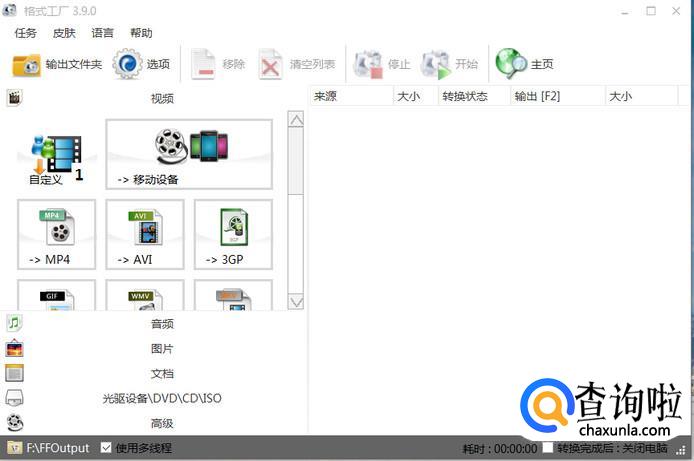Expand the 图片 picture category
The height and width of the screenshot is (461, 694).
(x=162, y=349)
